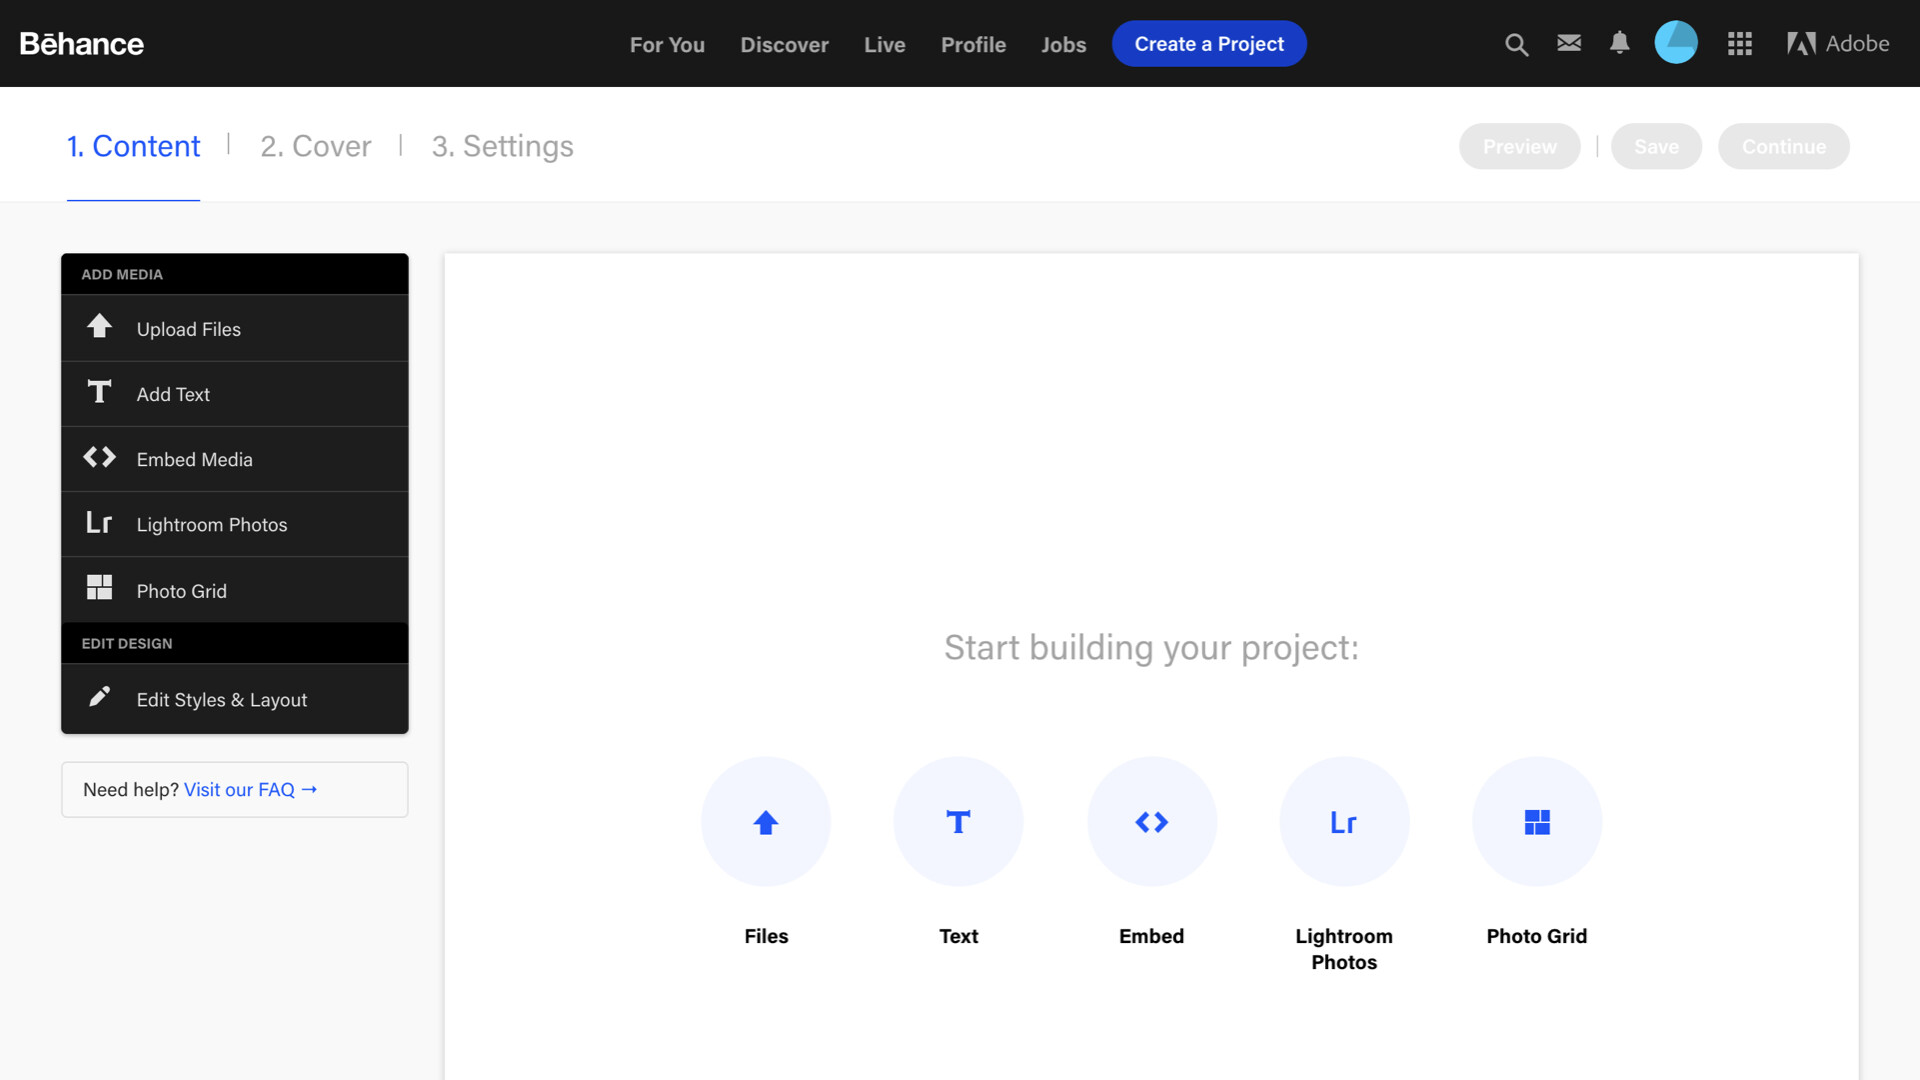Viewport: 1920px width, 1080px height.
Task: Click the Lightroom Photos circle icon
Action: click(1344, 822)
